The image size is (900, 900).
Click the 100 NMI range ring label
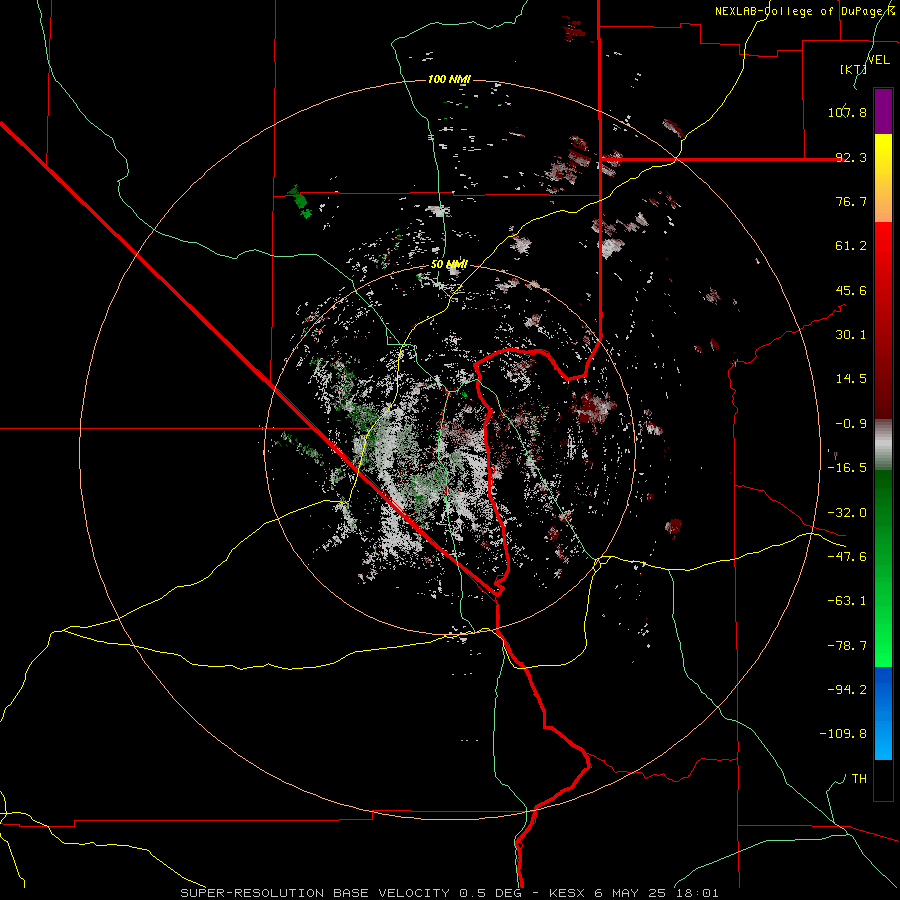pyautogui.click(x=449, y=79)
